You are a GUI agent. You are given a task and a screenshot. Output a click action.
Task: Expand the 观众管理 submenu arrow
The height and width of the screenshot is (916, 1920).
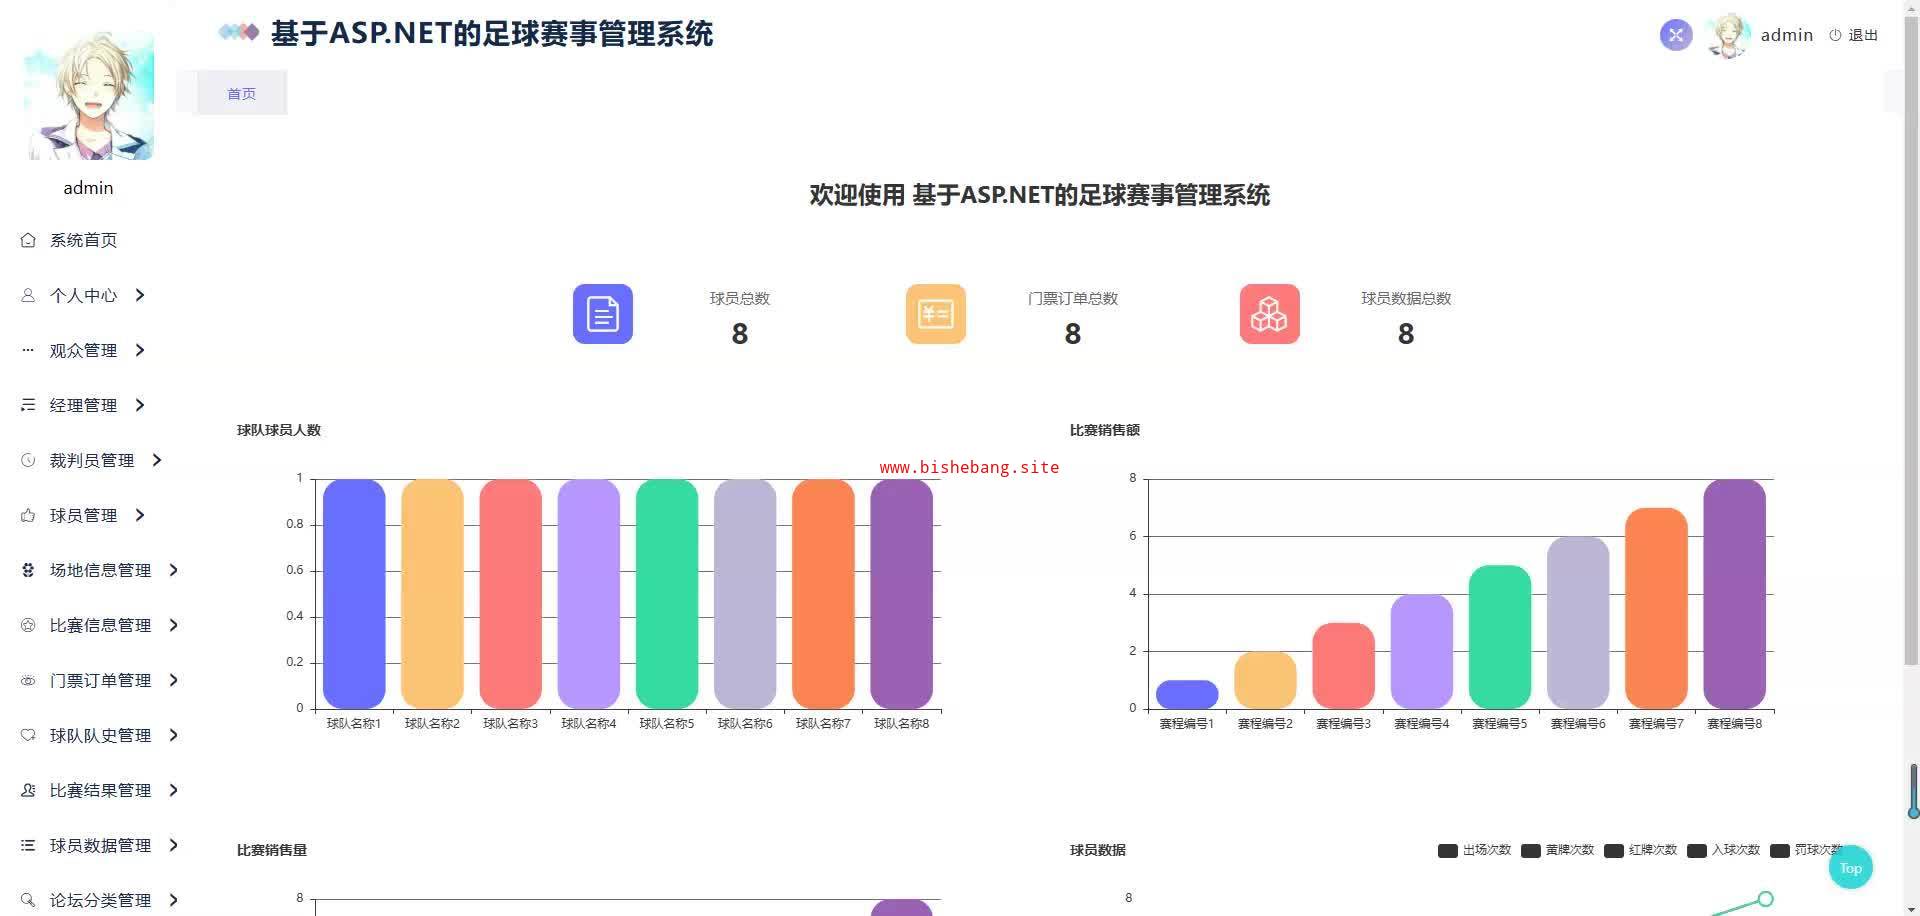click(x=140, y=350)
